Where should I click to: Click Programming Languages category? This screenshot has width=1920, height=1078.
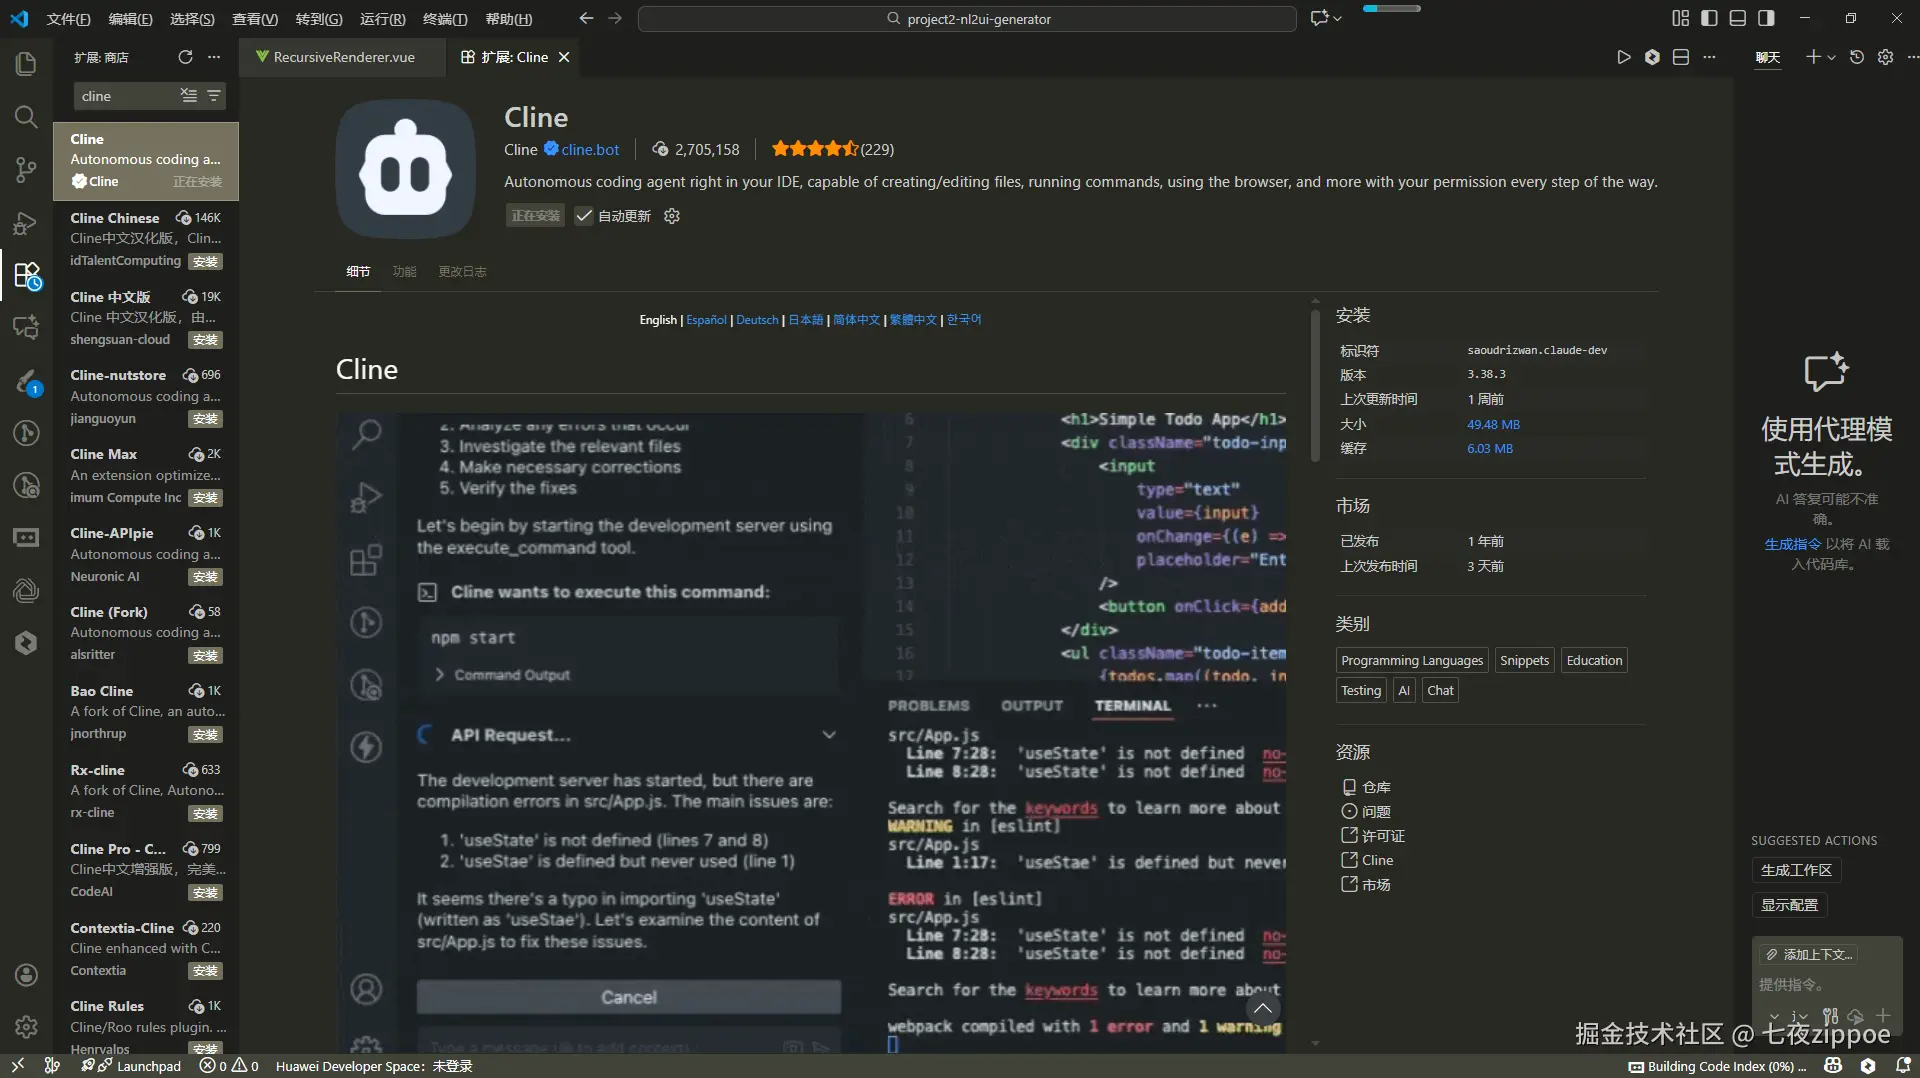point(1412,660)
